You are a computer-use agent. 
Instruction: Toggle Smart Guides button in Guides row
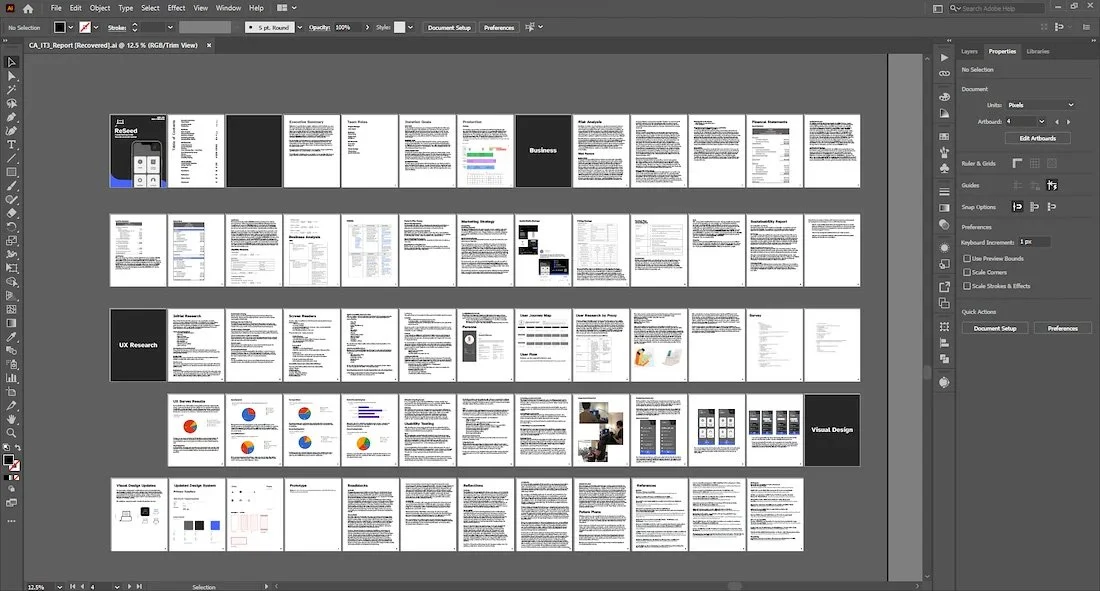(x=1052, y=185)
